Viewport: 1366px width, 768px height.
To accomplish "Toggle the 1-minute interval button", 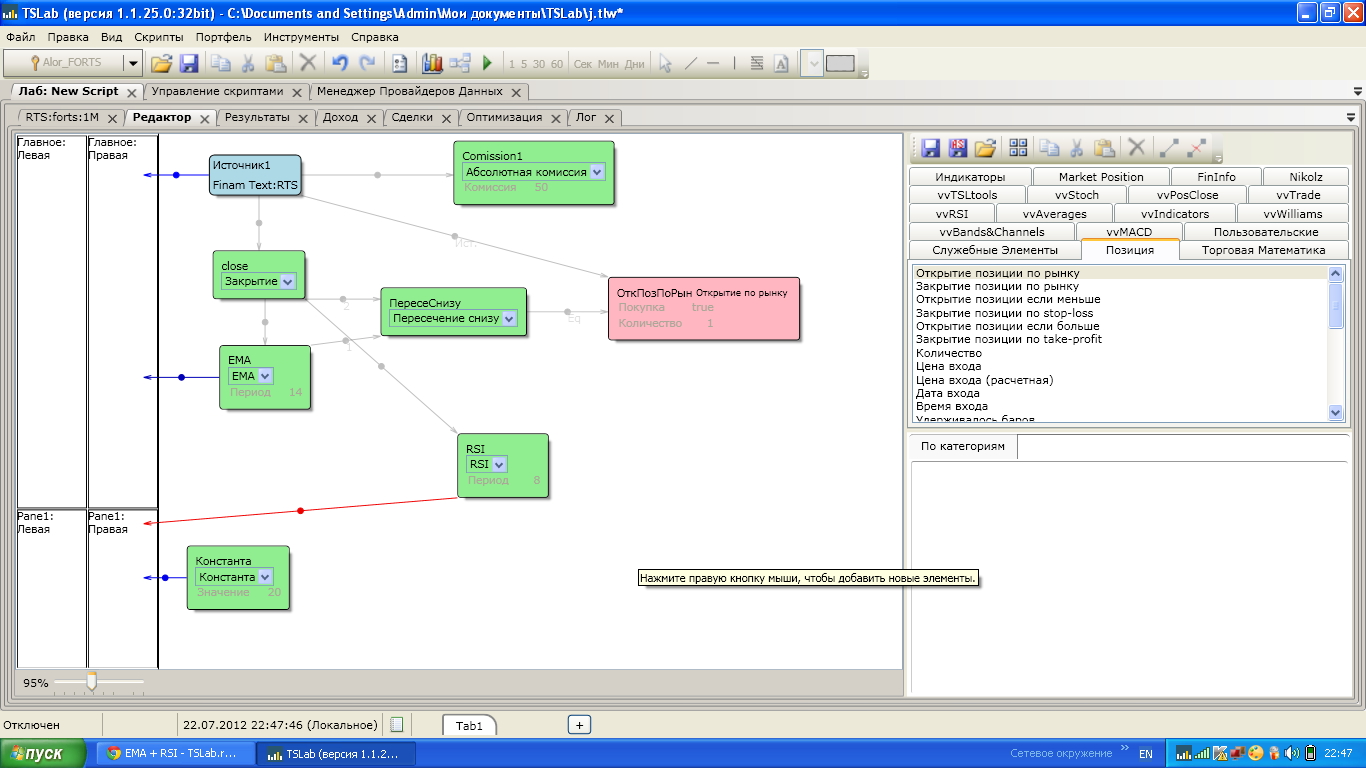I will (x=512, y=64).
